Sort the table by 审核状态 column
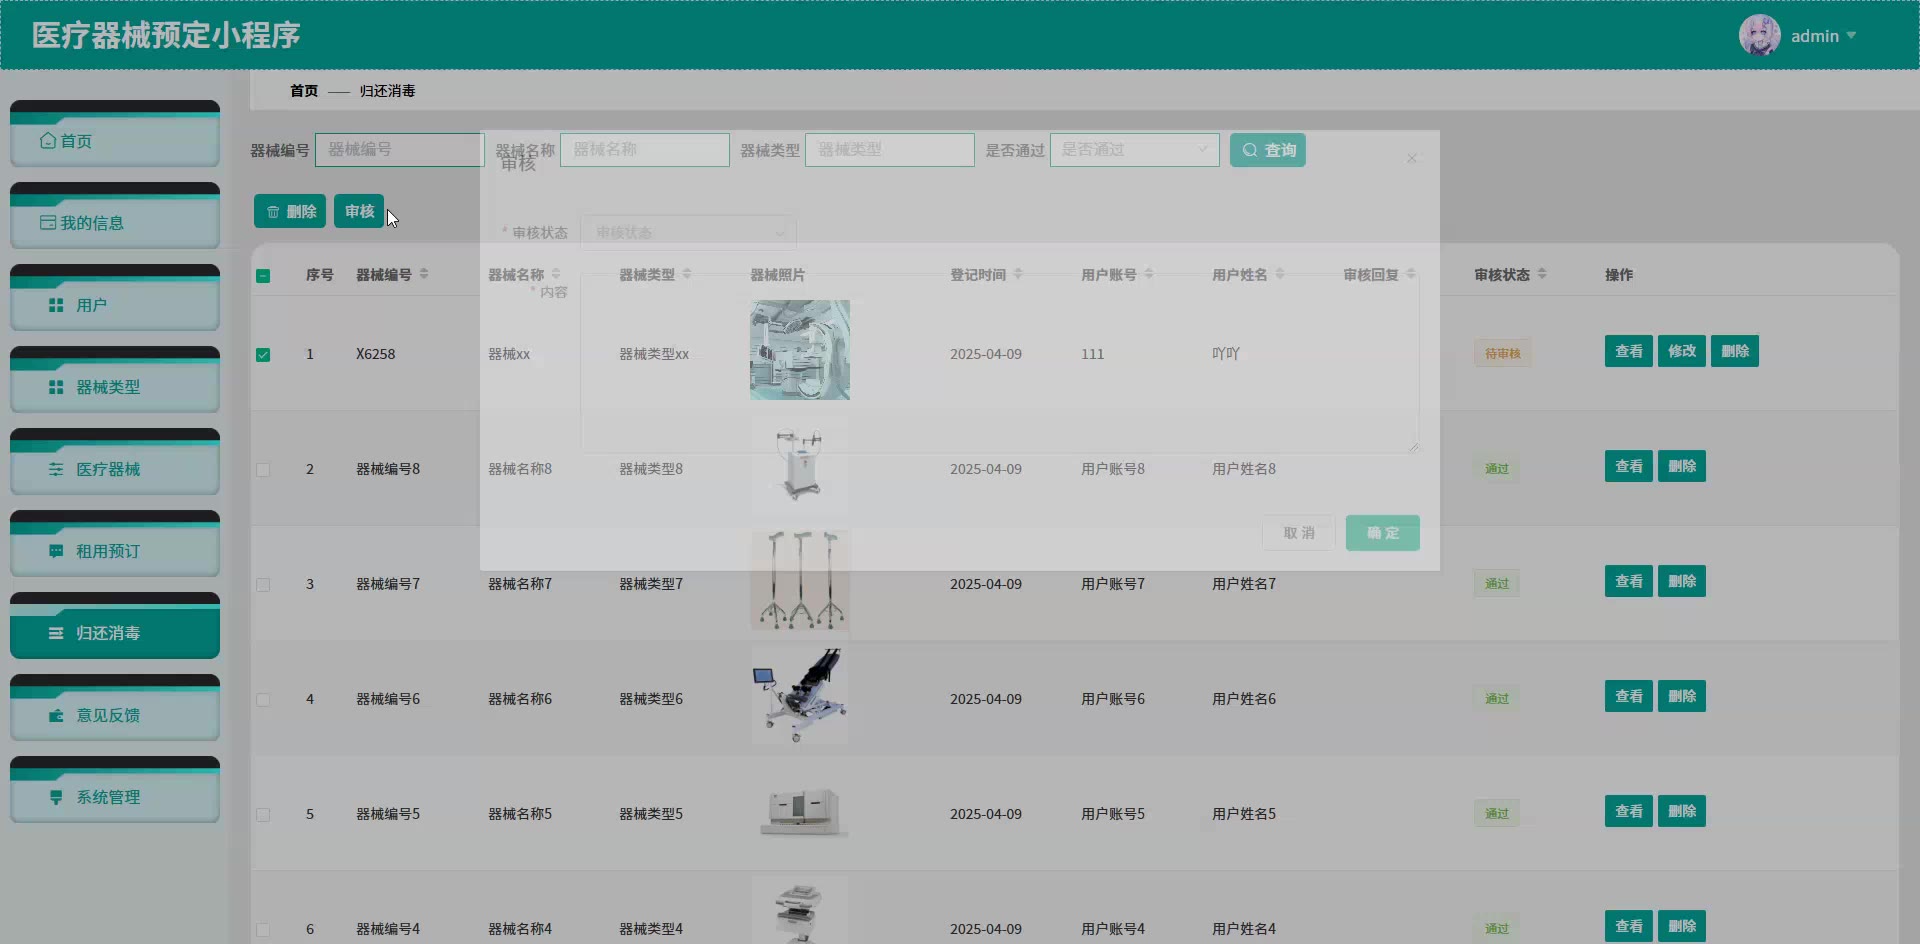The width and height of the screenshot is (1920, 944). (1542, 274)
